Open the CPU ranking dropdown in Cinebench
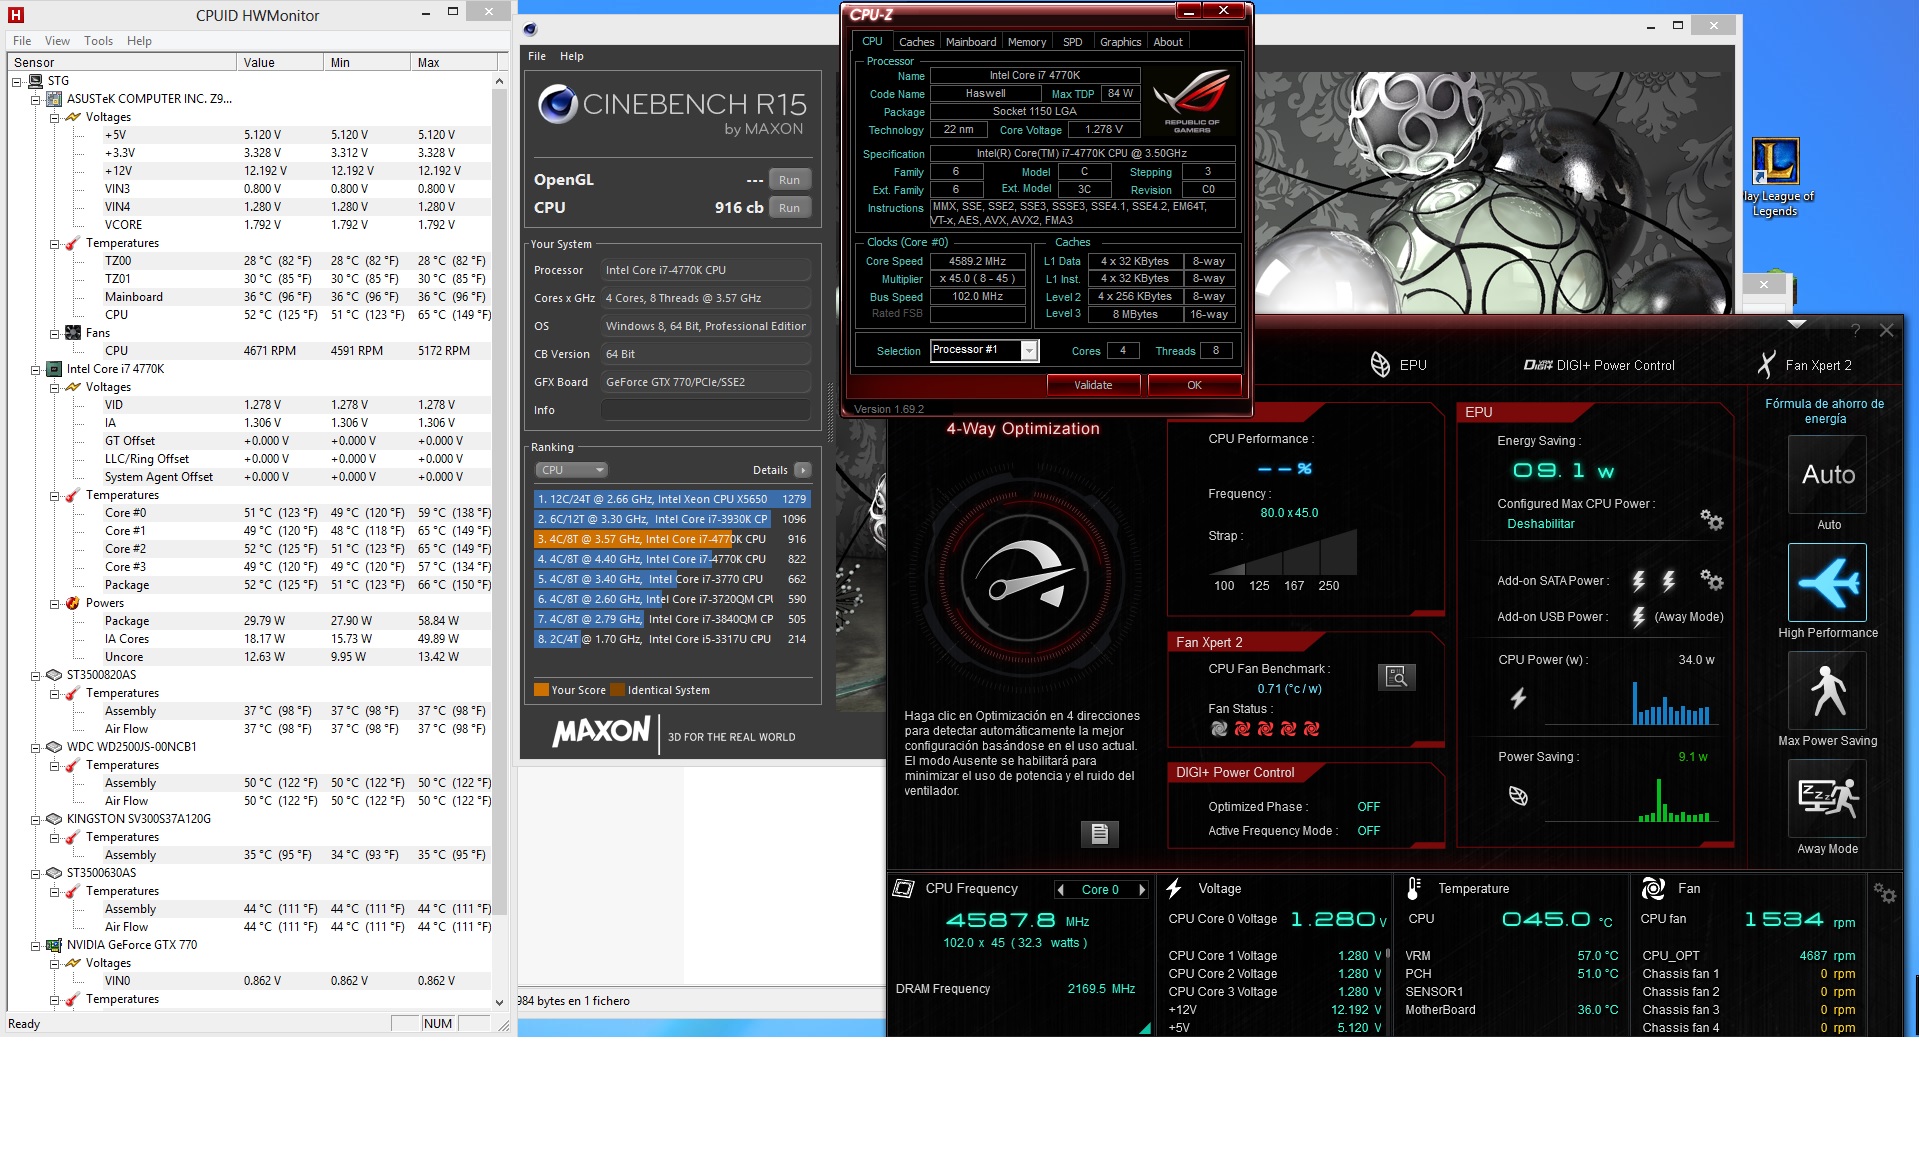Viewport: 1919px width, 1164px height. (x=572, y=470)
